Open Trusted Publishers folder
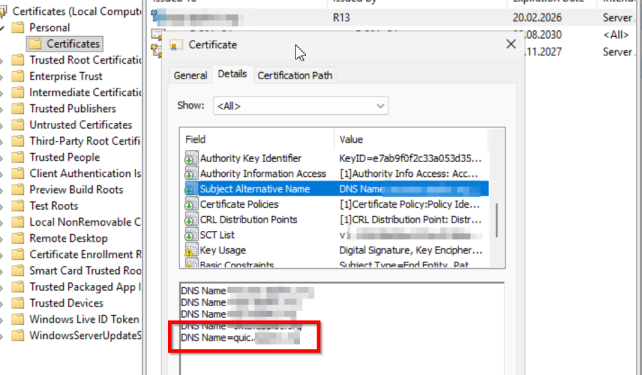 click(72, 108)
